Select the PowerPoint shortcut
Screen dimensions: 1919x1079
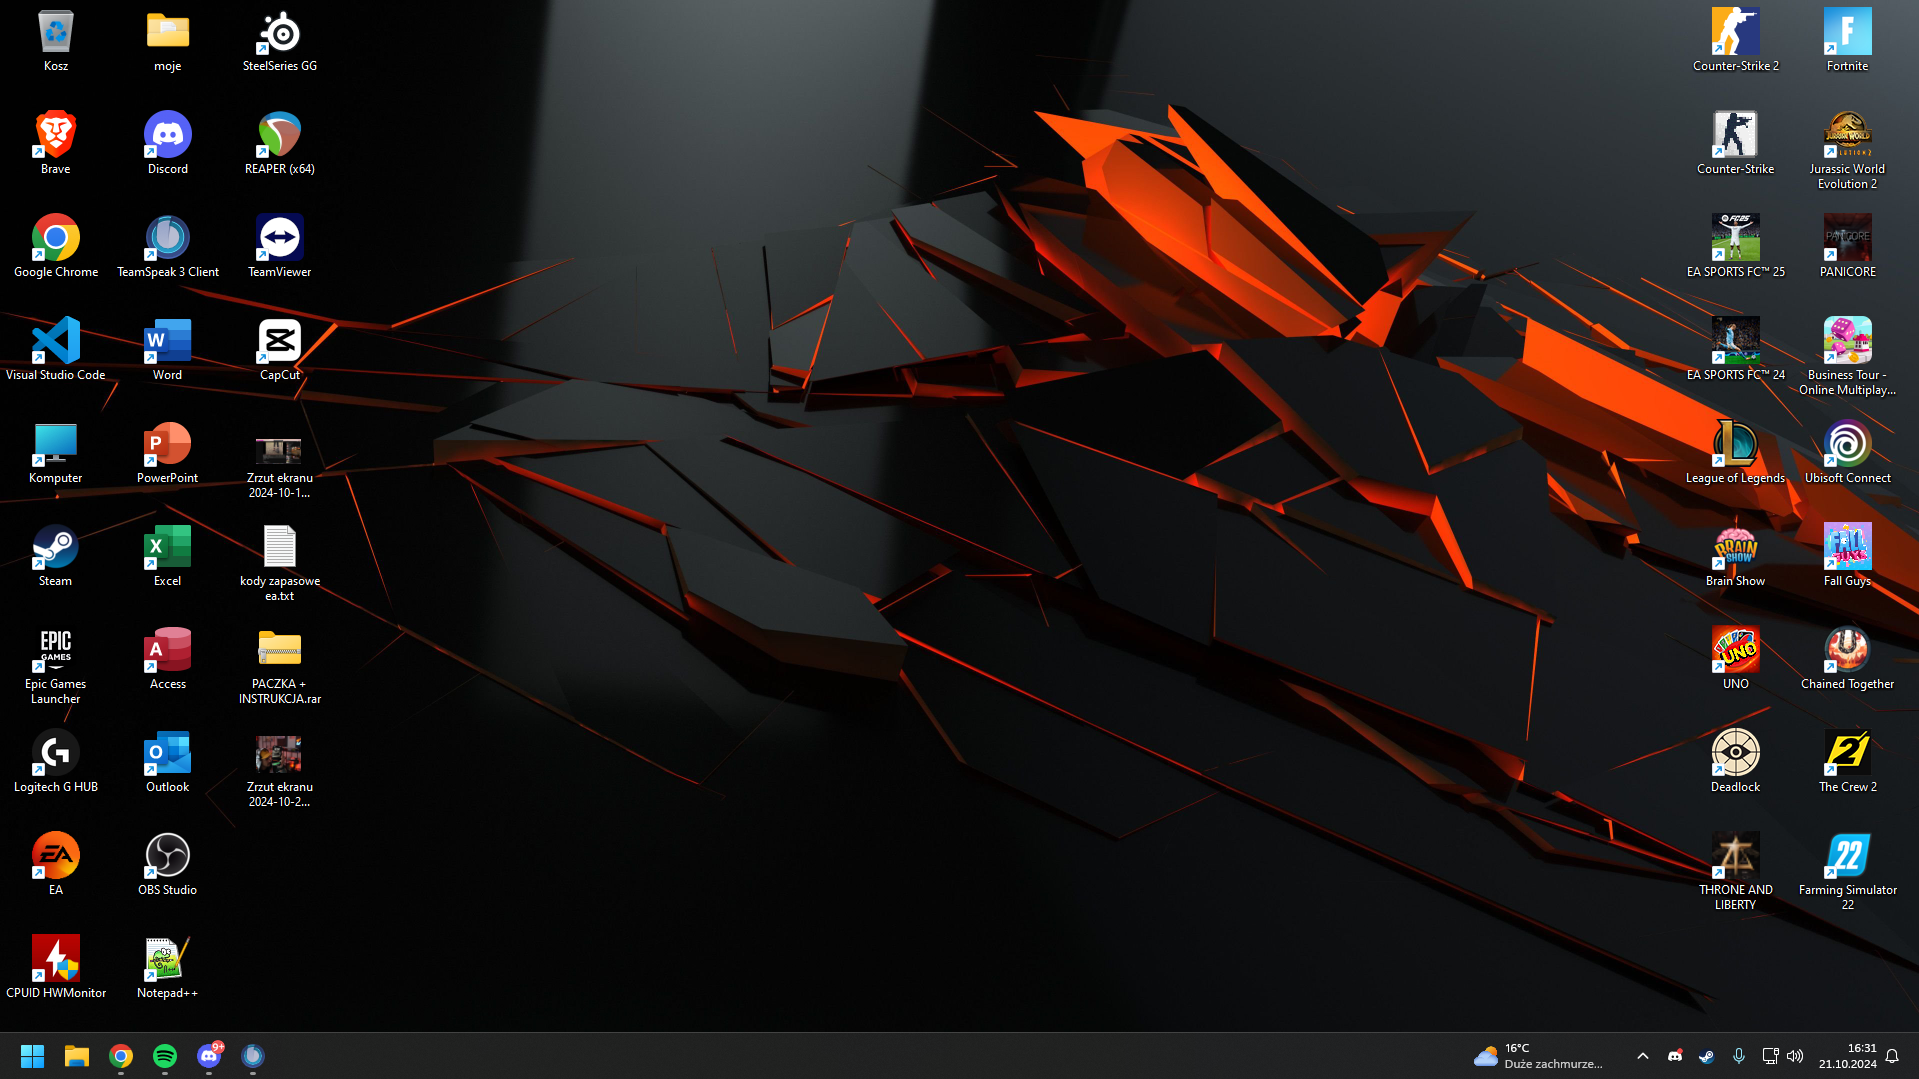coord(168,453)
